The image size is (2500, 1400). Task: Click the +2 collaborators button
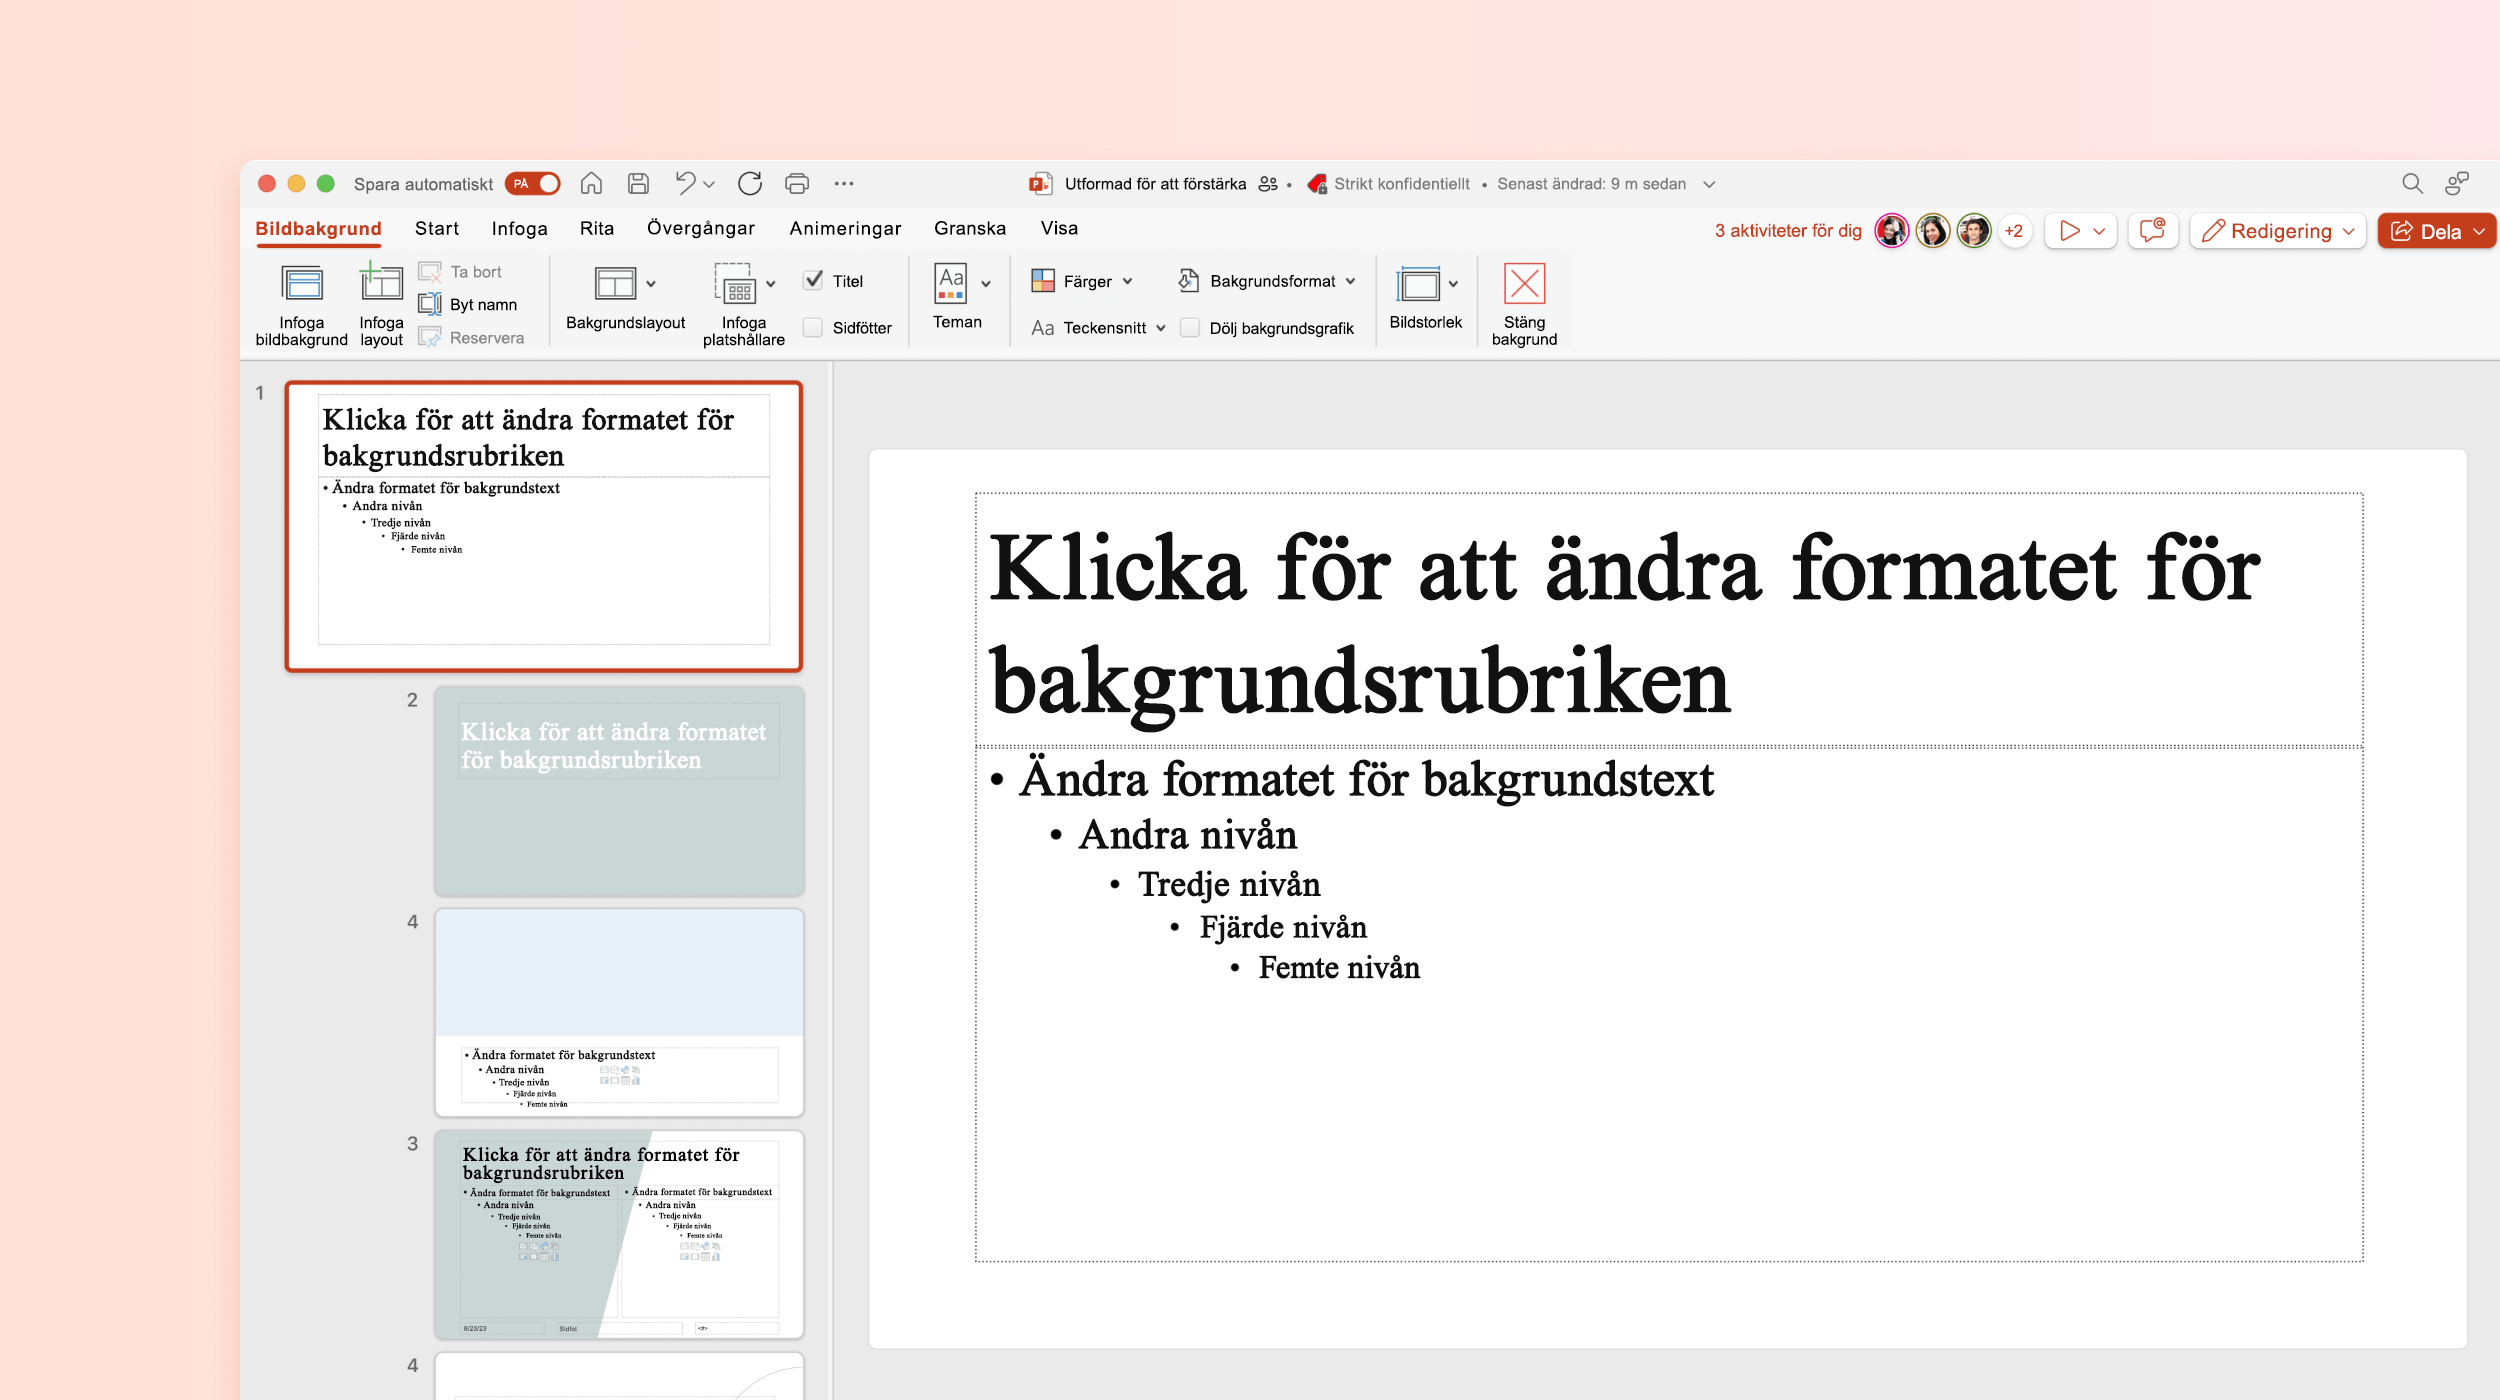(x=2014, y=231)
